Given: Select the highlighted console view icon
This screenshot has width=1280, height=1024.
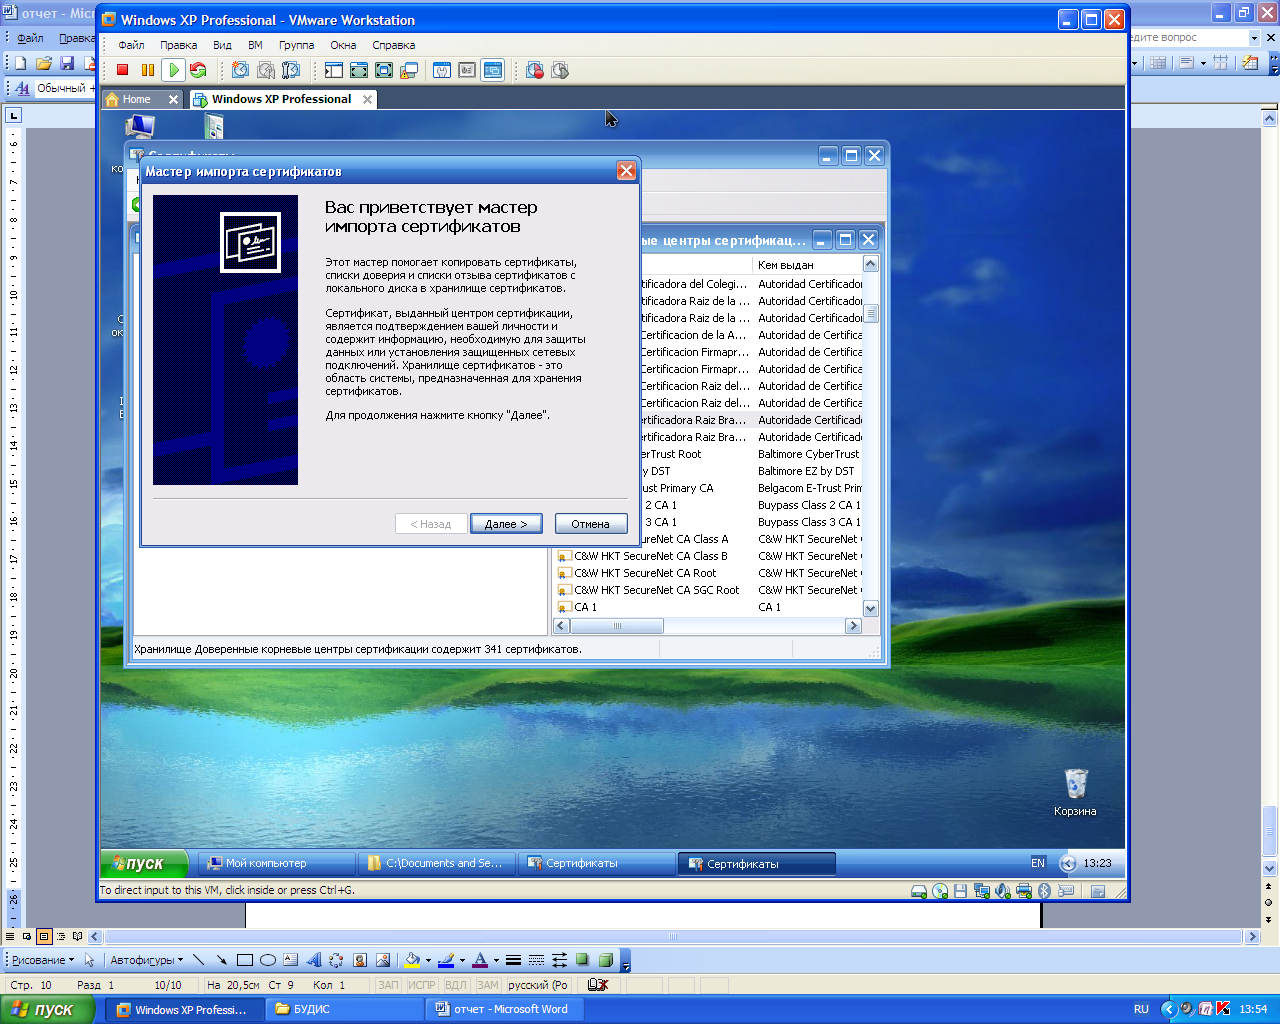Looking at the screenshot, I should 493,70.
